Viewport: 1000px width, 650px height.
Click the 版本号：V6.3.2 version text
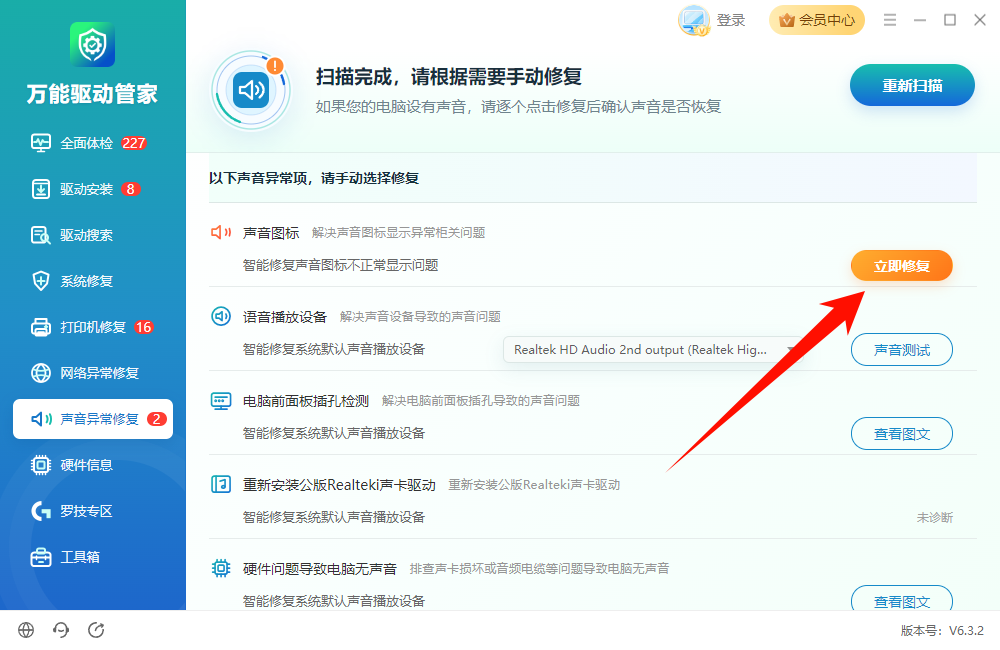[942, 630]
